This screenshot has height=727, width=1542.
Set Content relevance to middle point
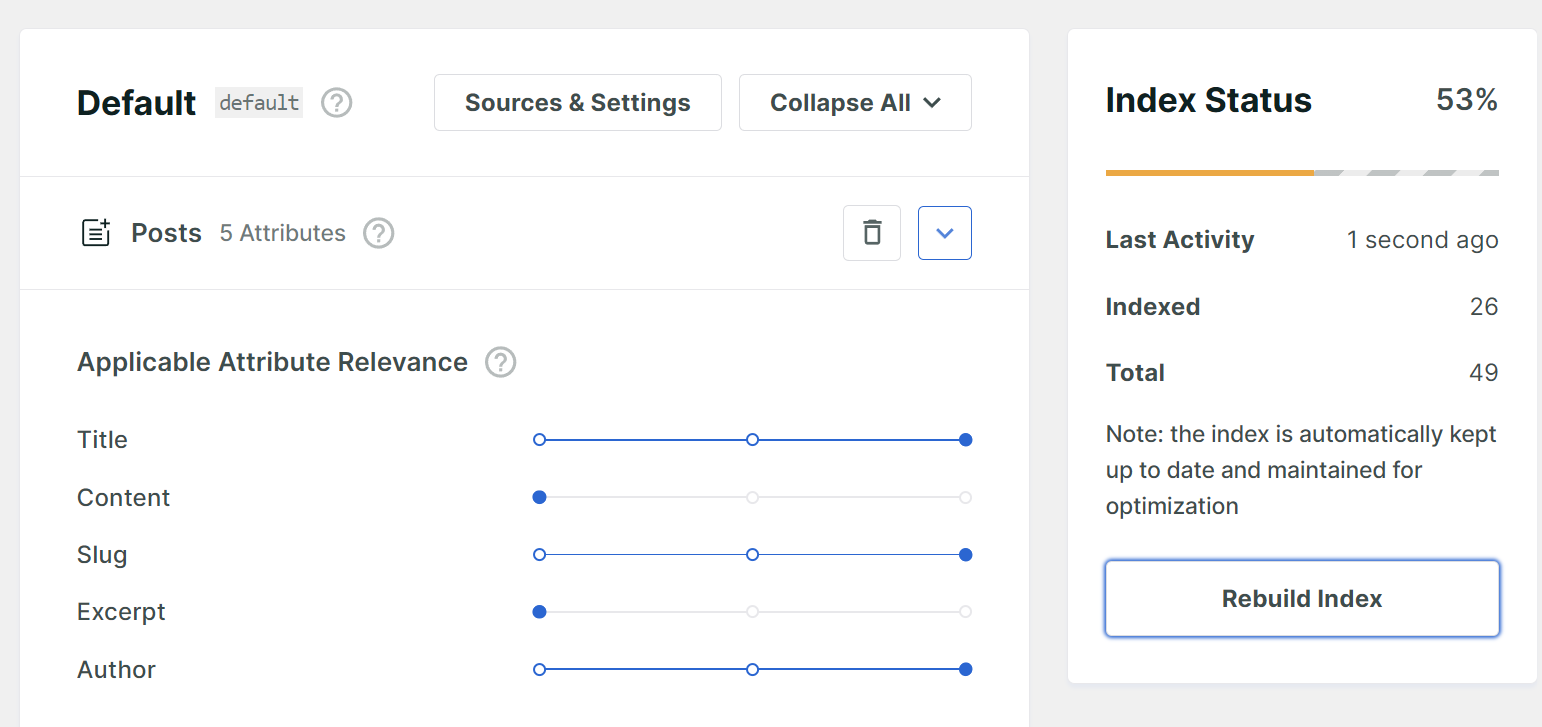tap(753, 497)
